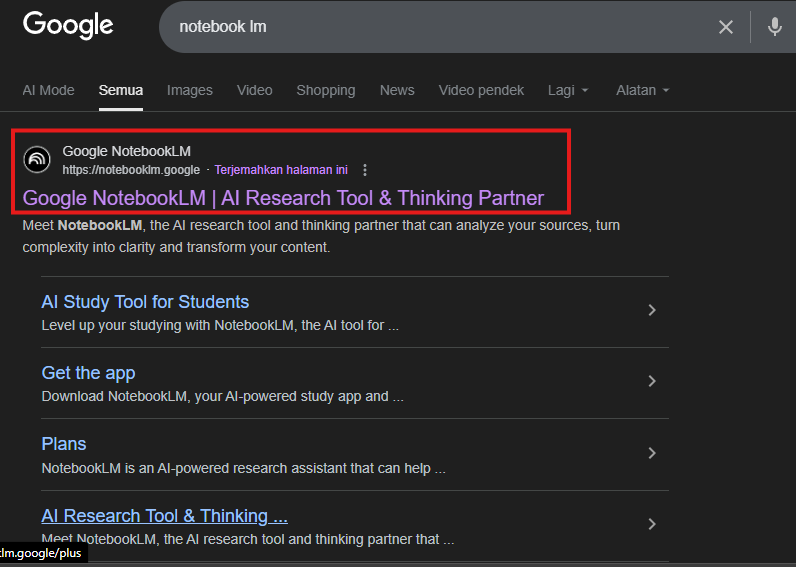Clear the search box with X icon
The width and height of the screenshot is (796, 567).
726,27
